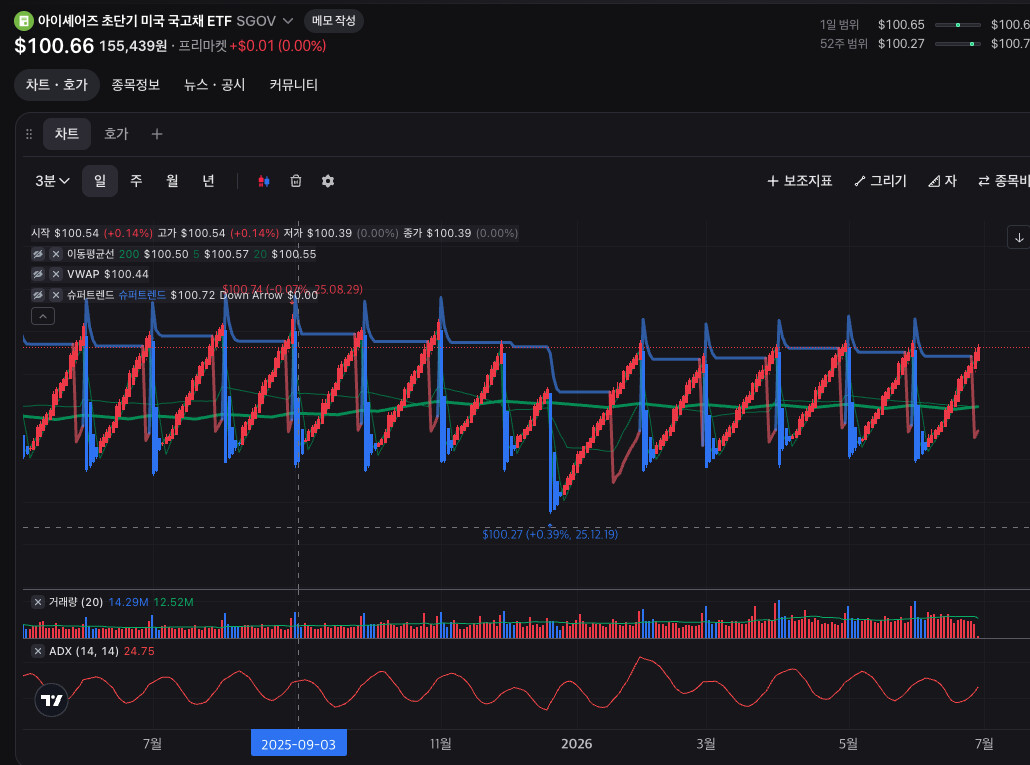Screen dimensions: 1030x765
Task: Click the 자 ruler tool button
Action: [942, 181]
